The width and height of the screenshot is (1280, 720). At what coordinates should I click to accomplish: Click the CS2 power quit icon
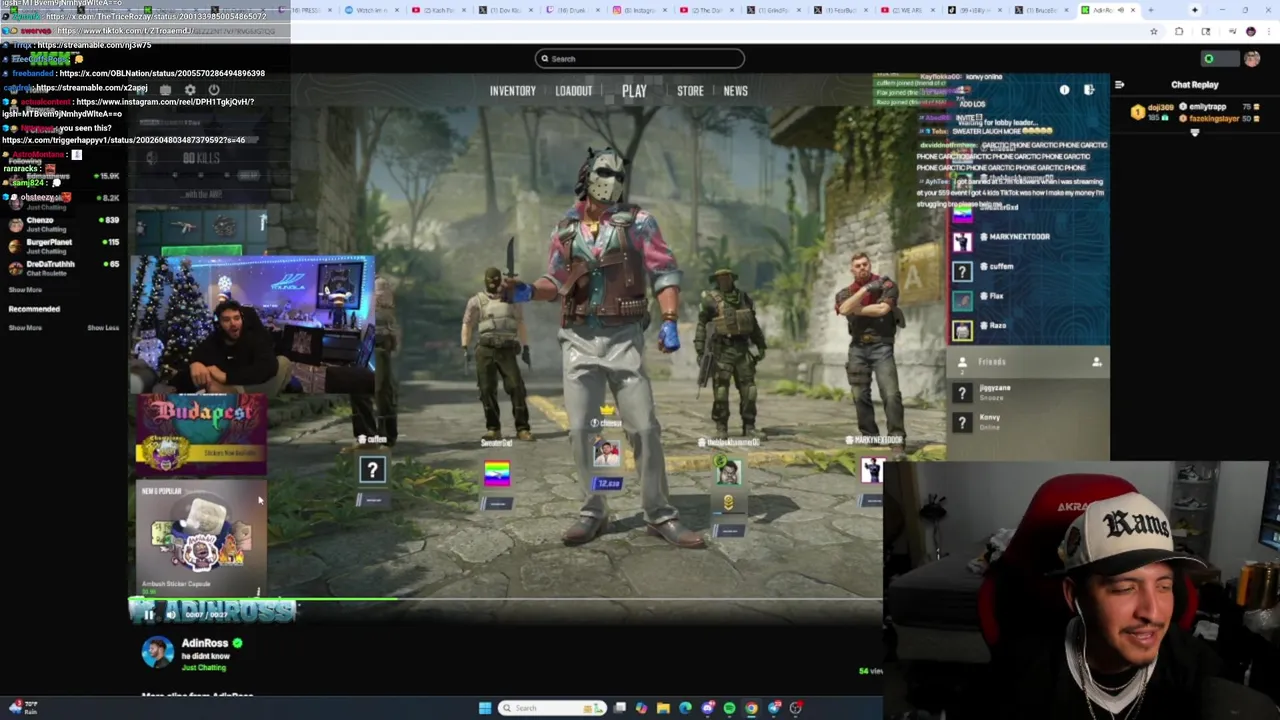tap(213, 90)
